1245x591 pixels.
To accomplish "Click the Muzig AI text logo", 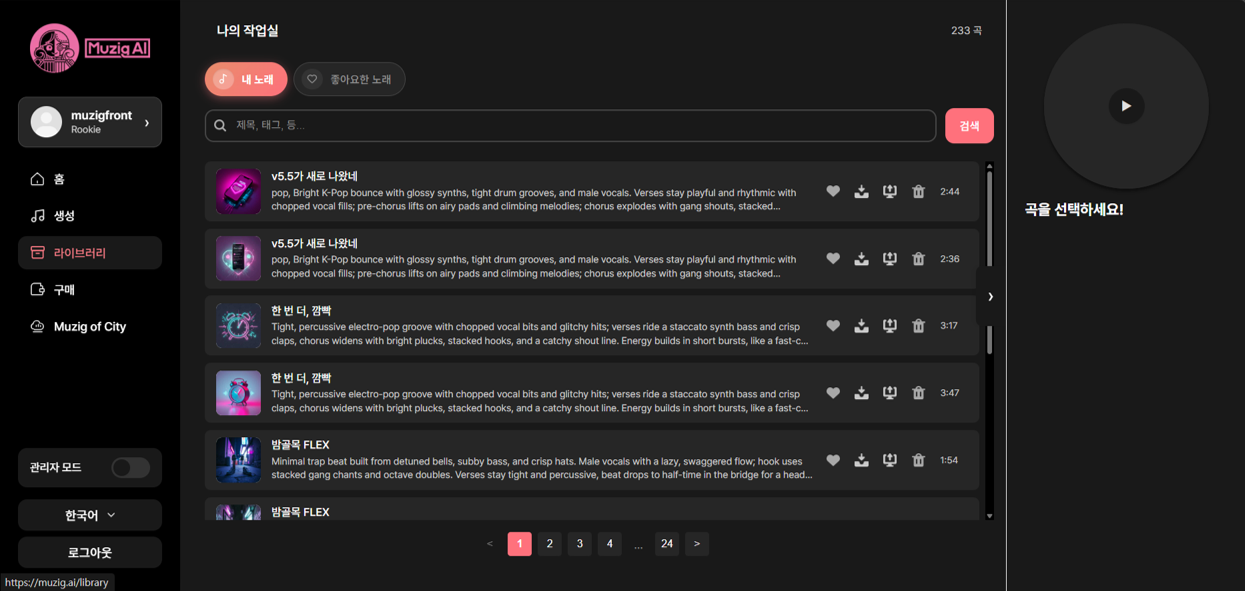I will [118, 48].
